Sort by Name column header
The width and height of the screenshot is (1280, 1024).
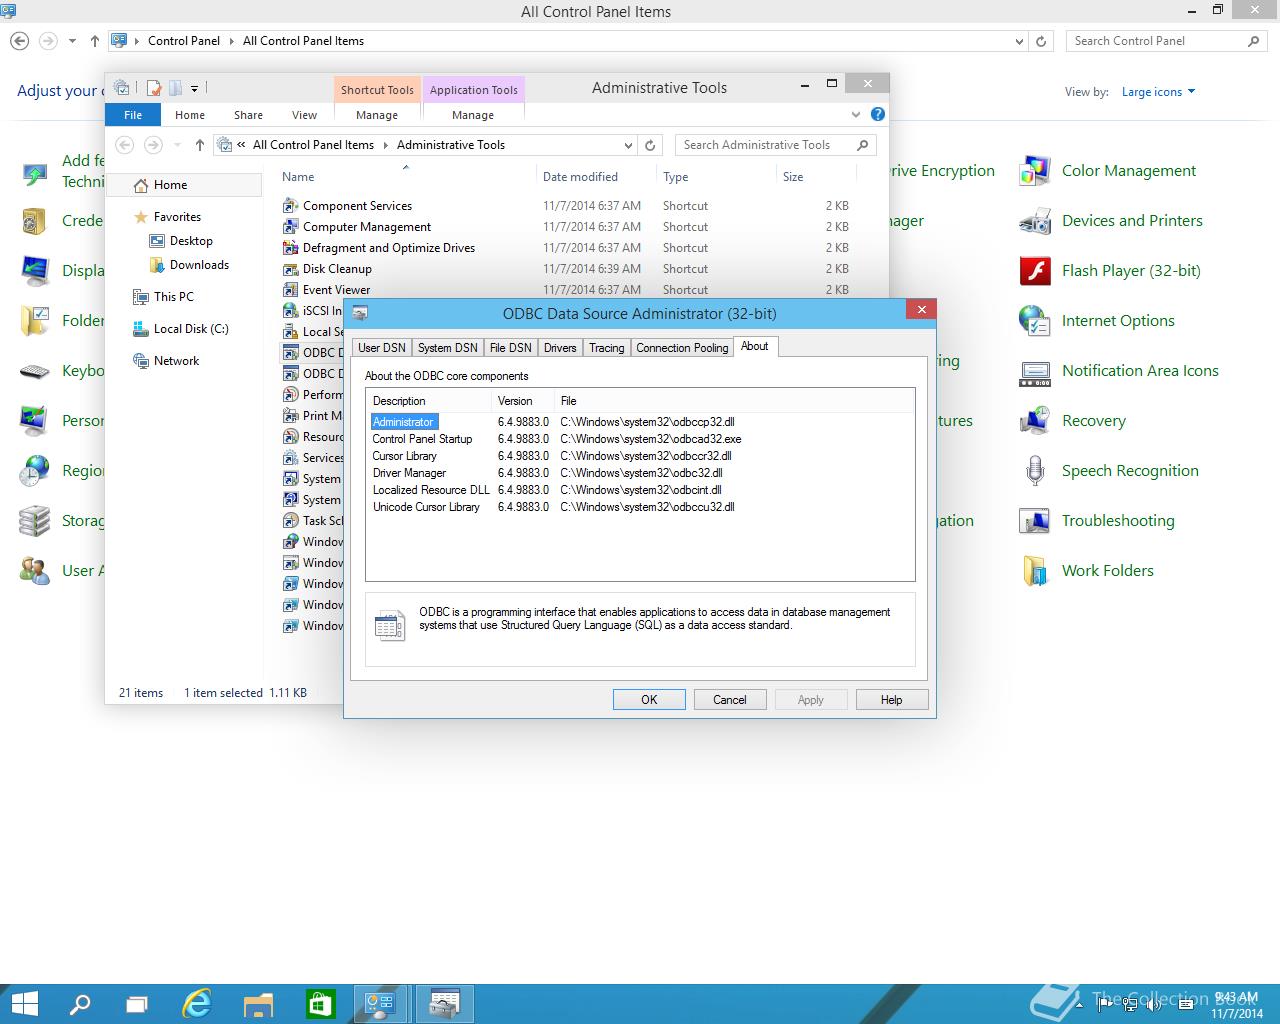[x=298, y=177]
